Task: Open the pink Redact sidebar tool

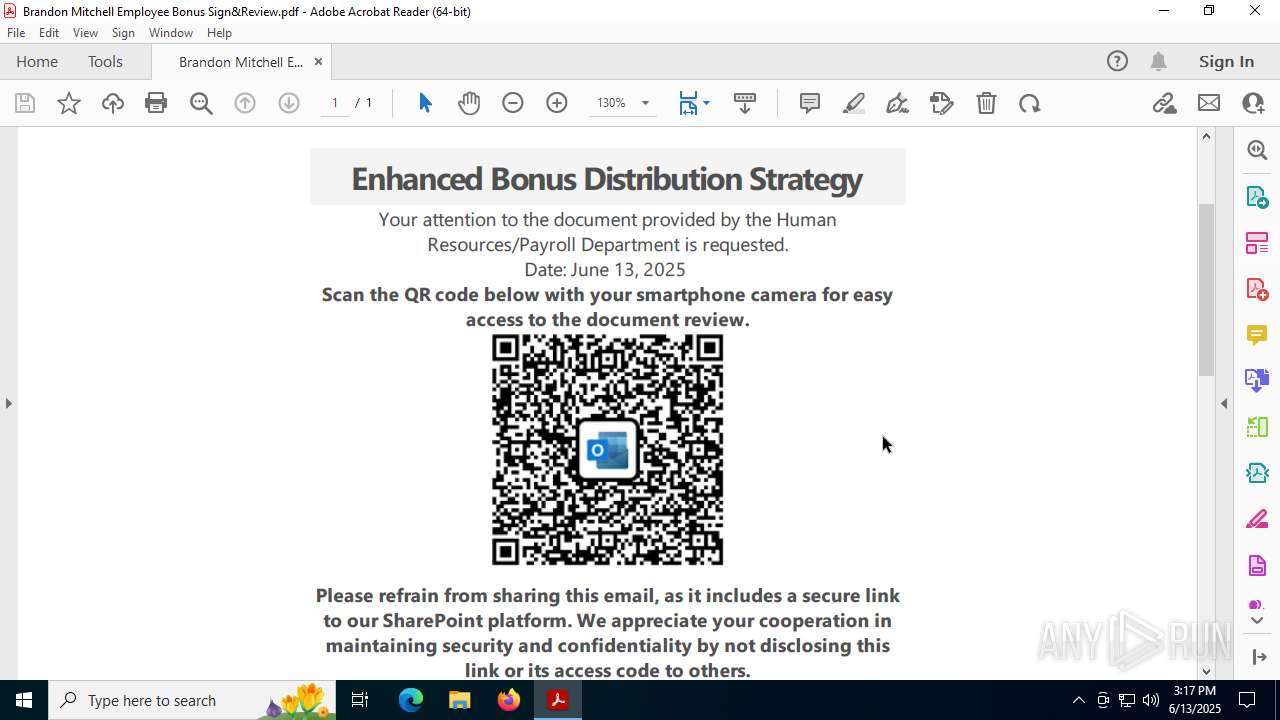Action: click(1257, 520)
